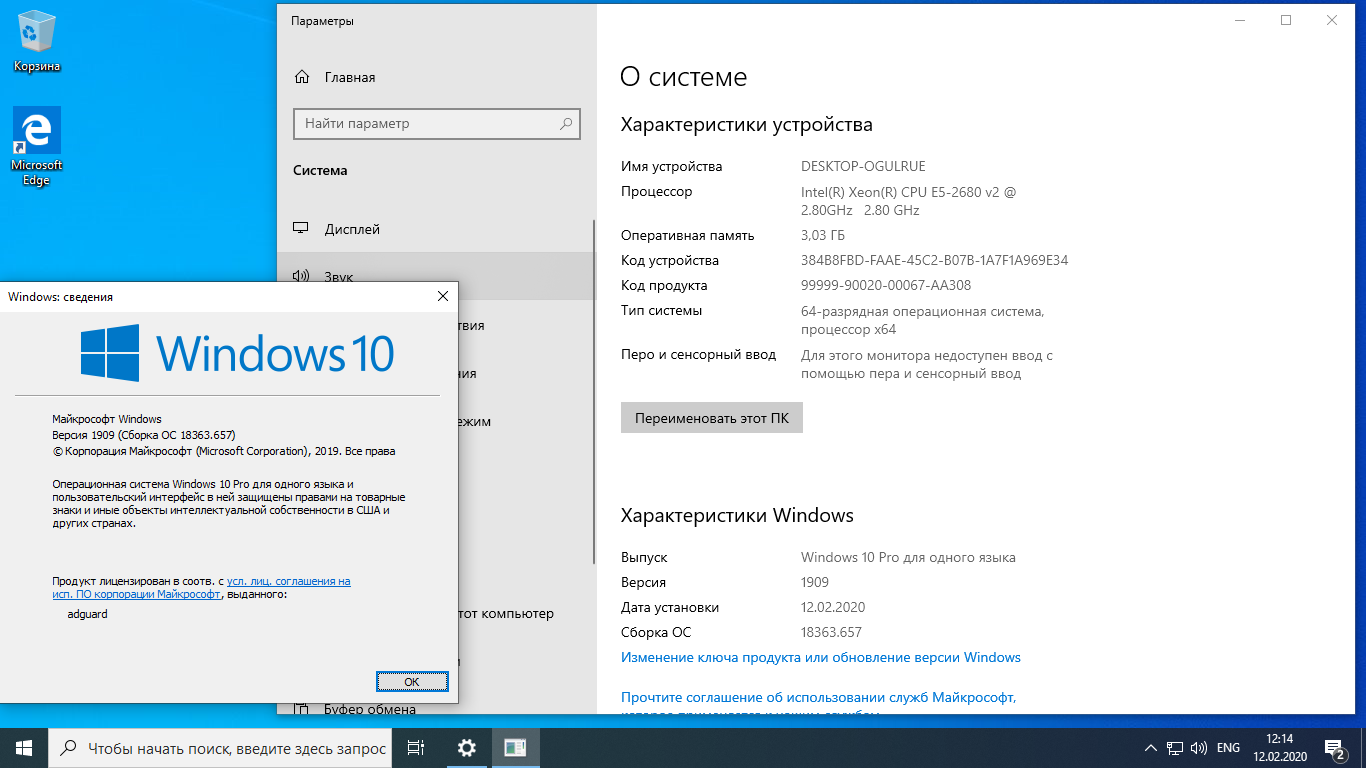1366x768 pixels.
Task: Open Task View on the taskbar
Action: [417, 748]
